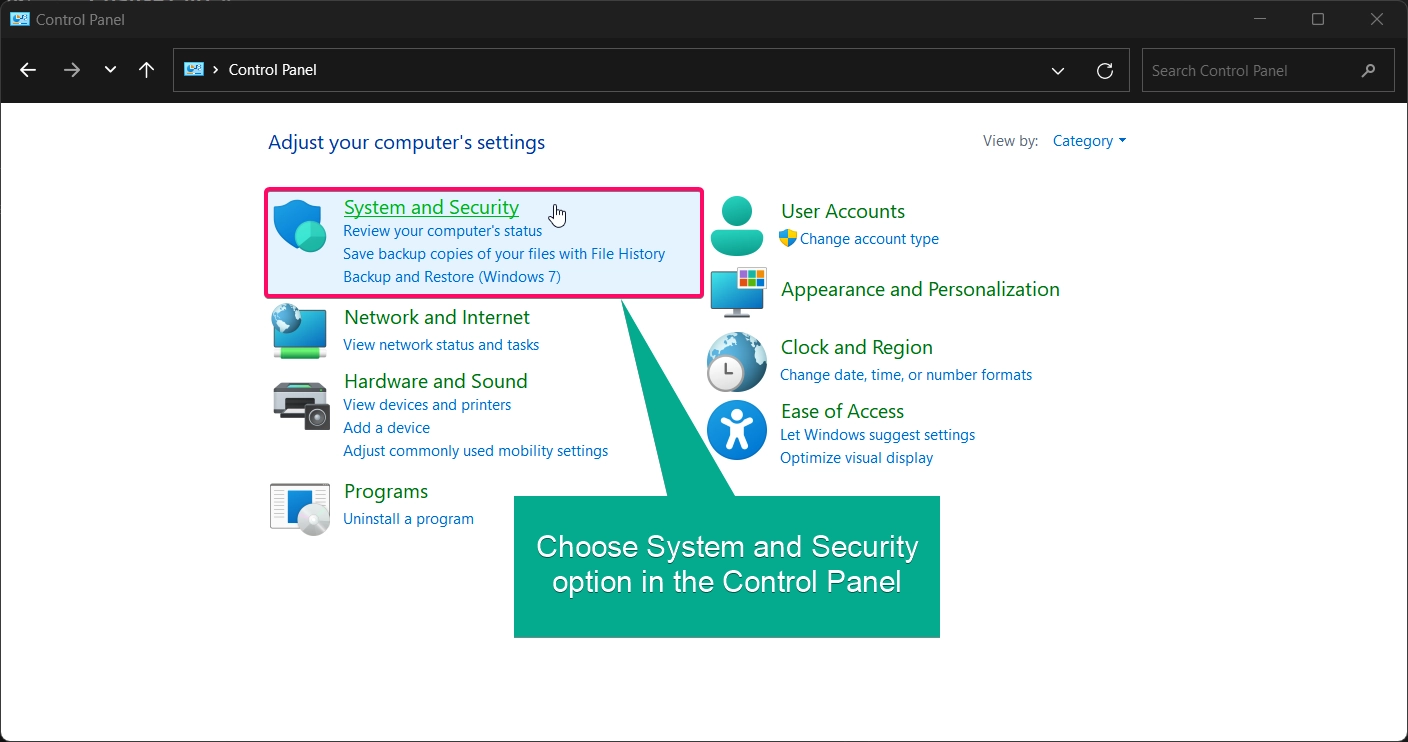Open Ease of Access heading

[x=842, y=411]
